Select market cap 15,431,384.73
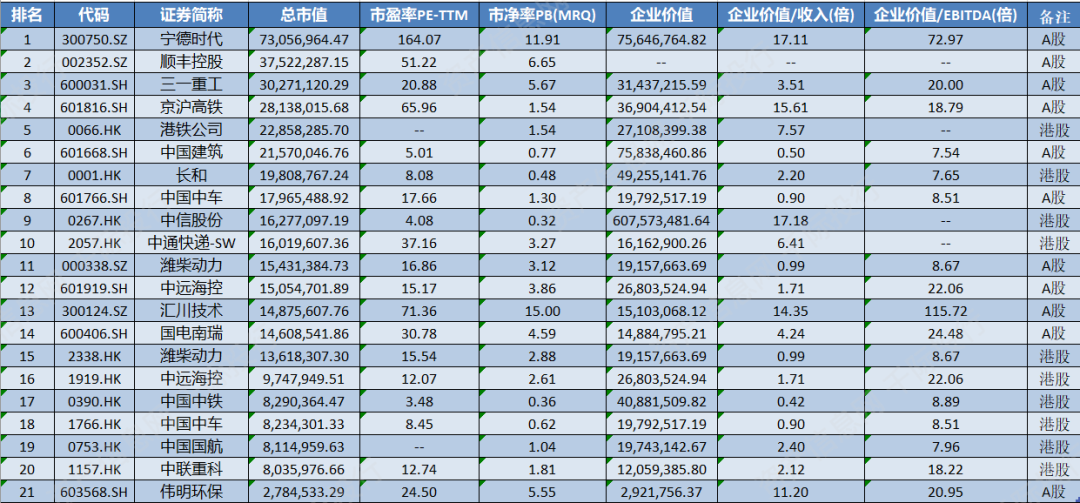This screenshot has height=503, width=1080. (x=304, y=266)
